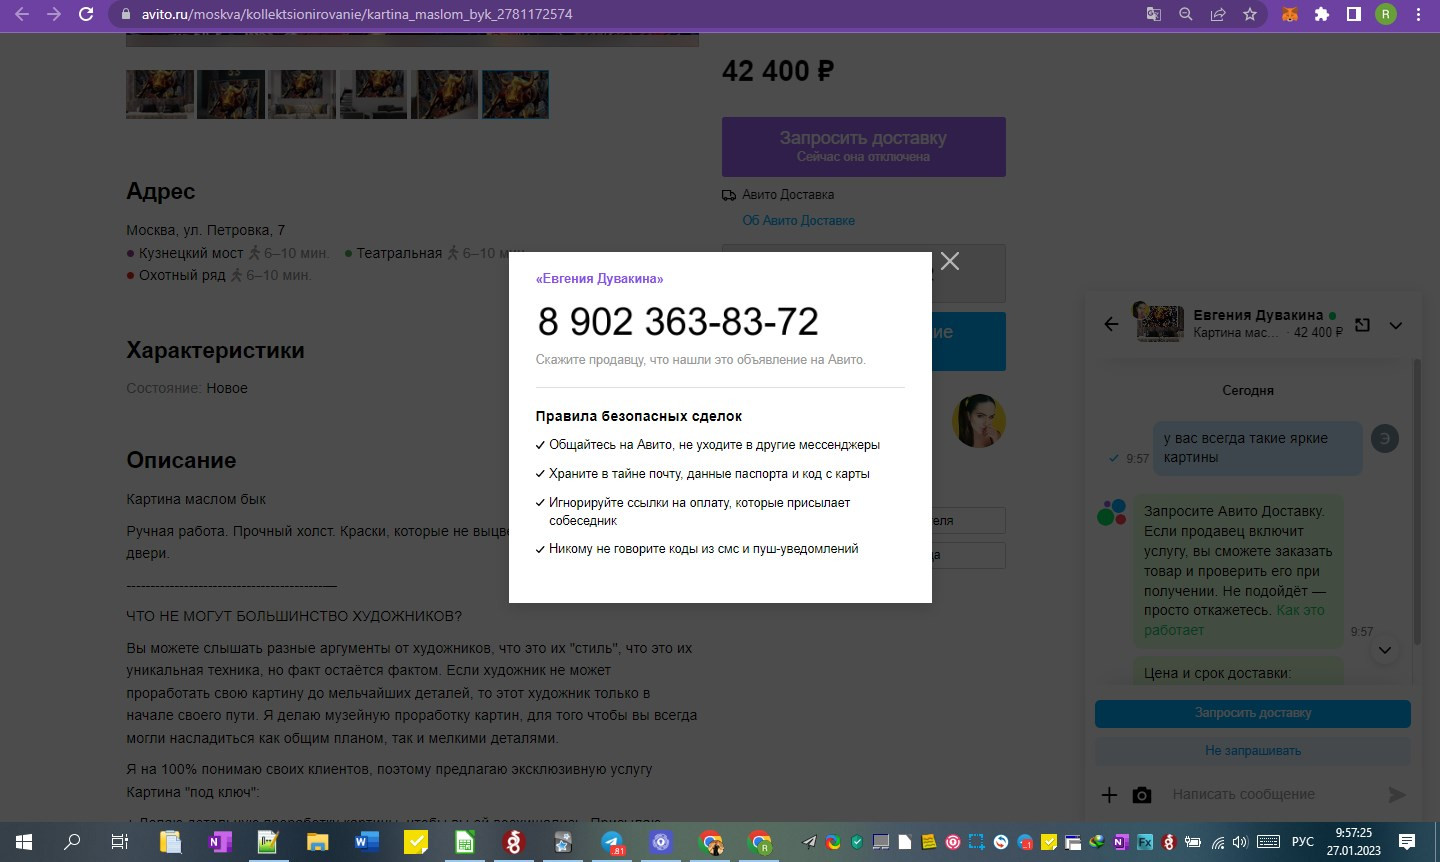This screenshot has width=1440, height=862.
Task: Open Windows taskbar search
Action: coord(72,842)
